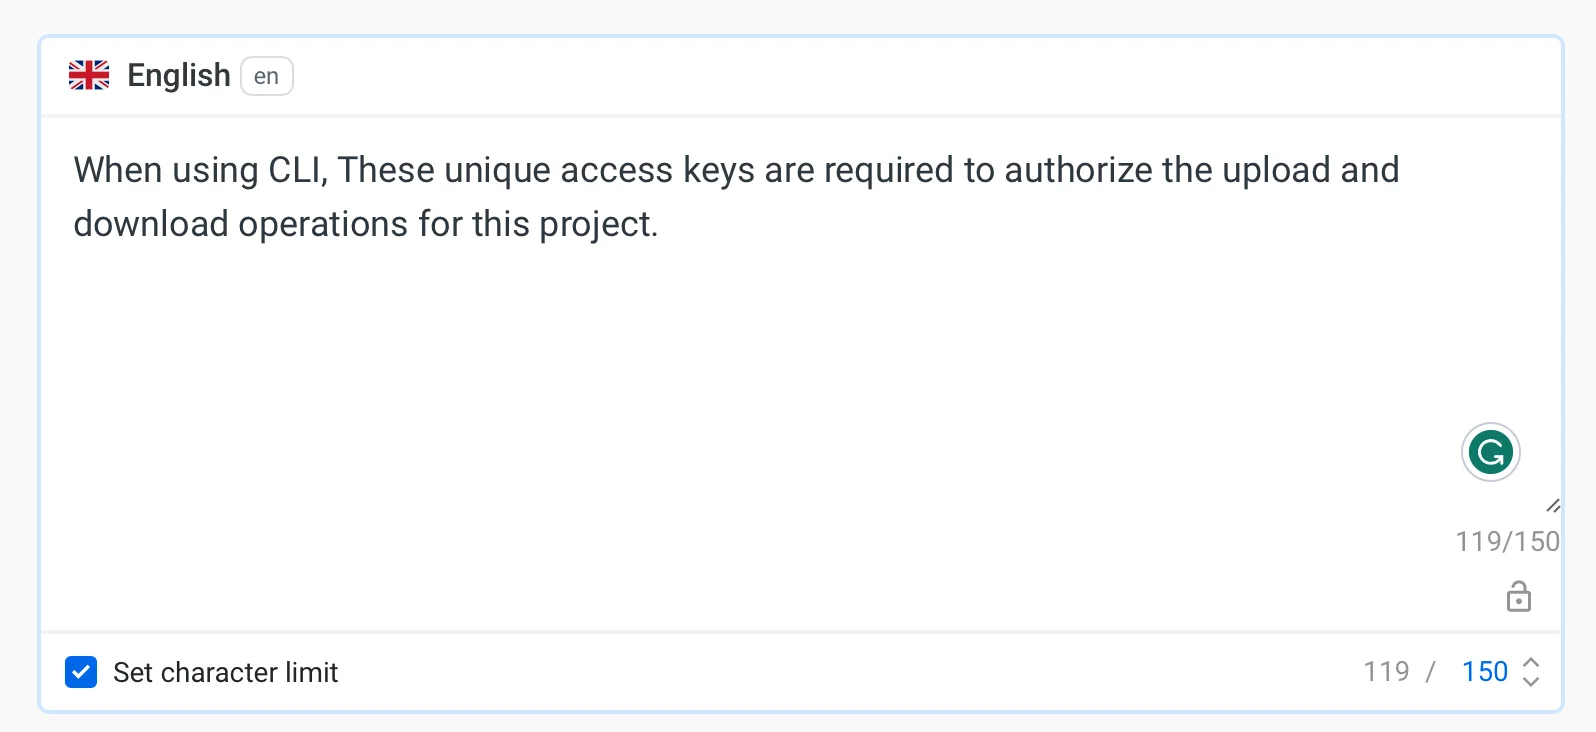Increase the character limit with the up arrow
This screenshot has width=1596, height=732.
1530,663
